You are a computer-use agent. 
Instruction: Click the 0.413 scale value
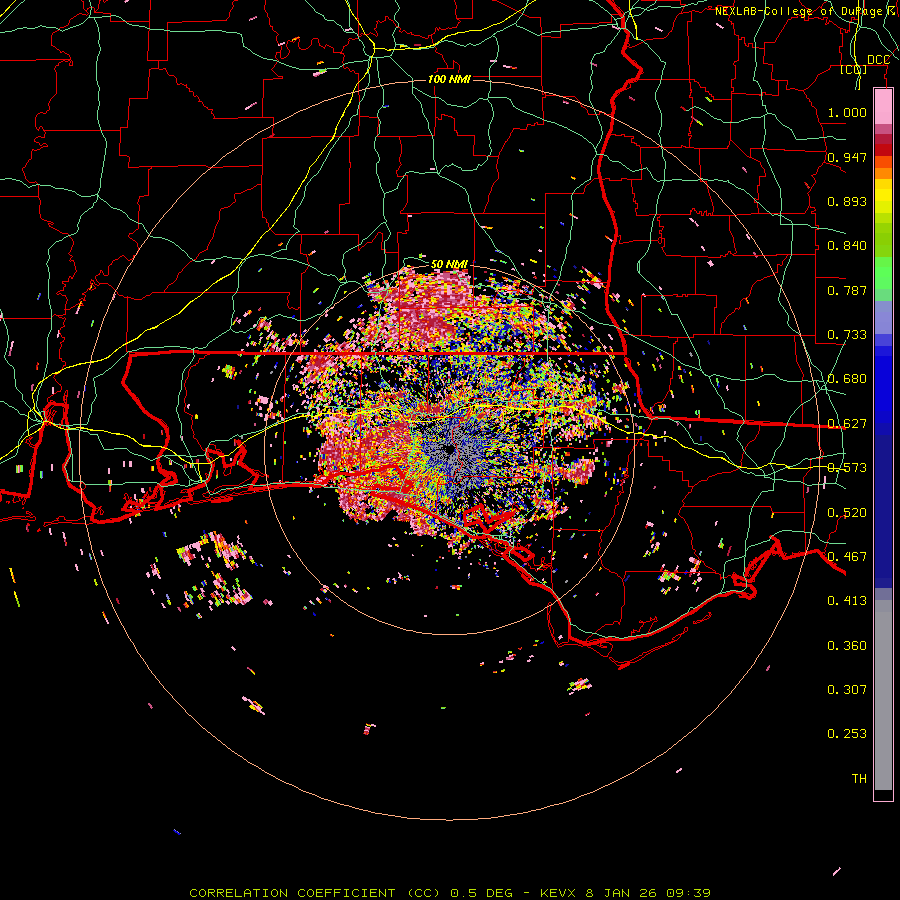click(x=847, y=601)
